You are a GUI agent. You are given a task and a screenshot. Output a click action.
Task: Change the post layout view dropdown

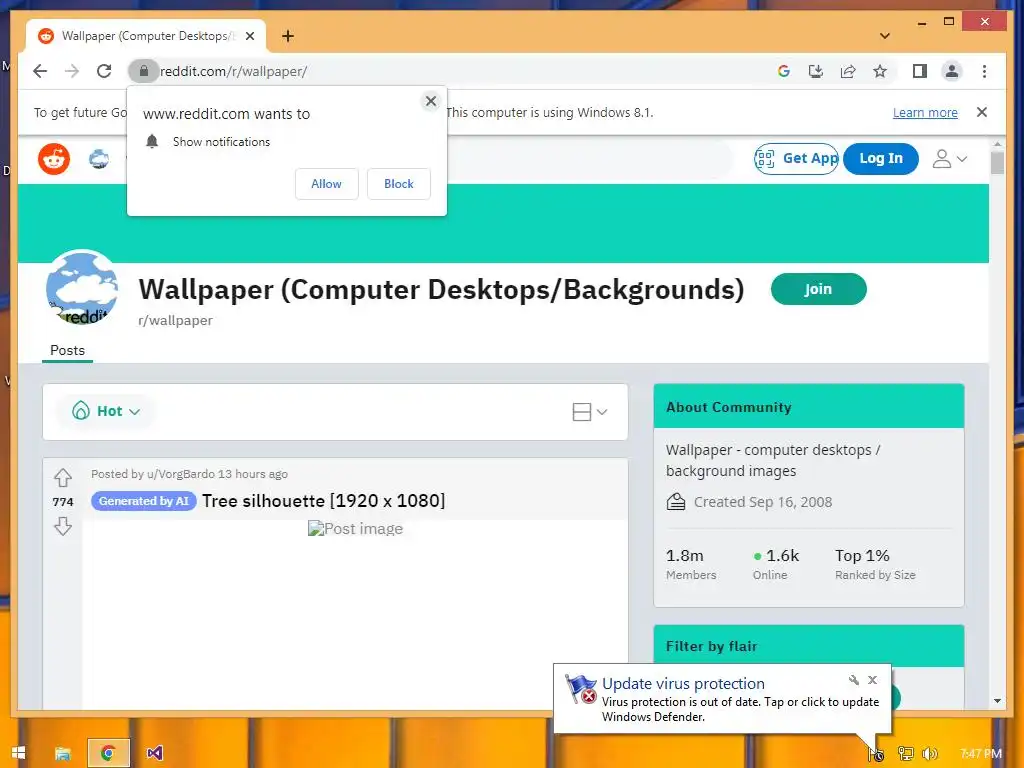click(590, 411)
